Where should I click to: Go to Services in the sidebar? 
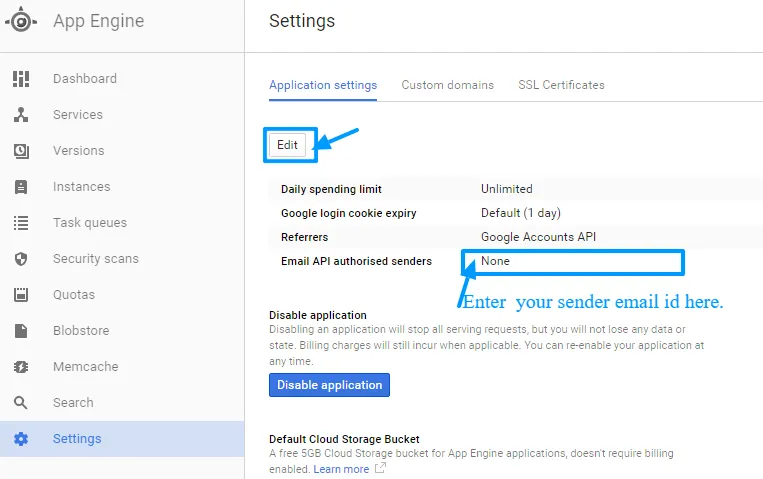point(122,115)
